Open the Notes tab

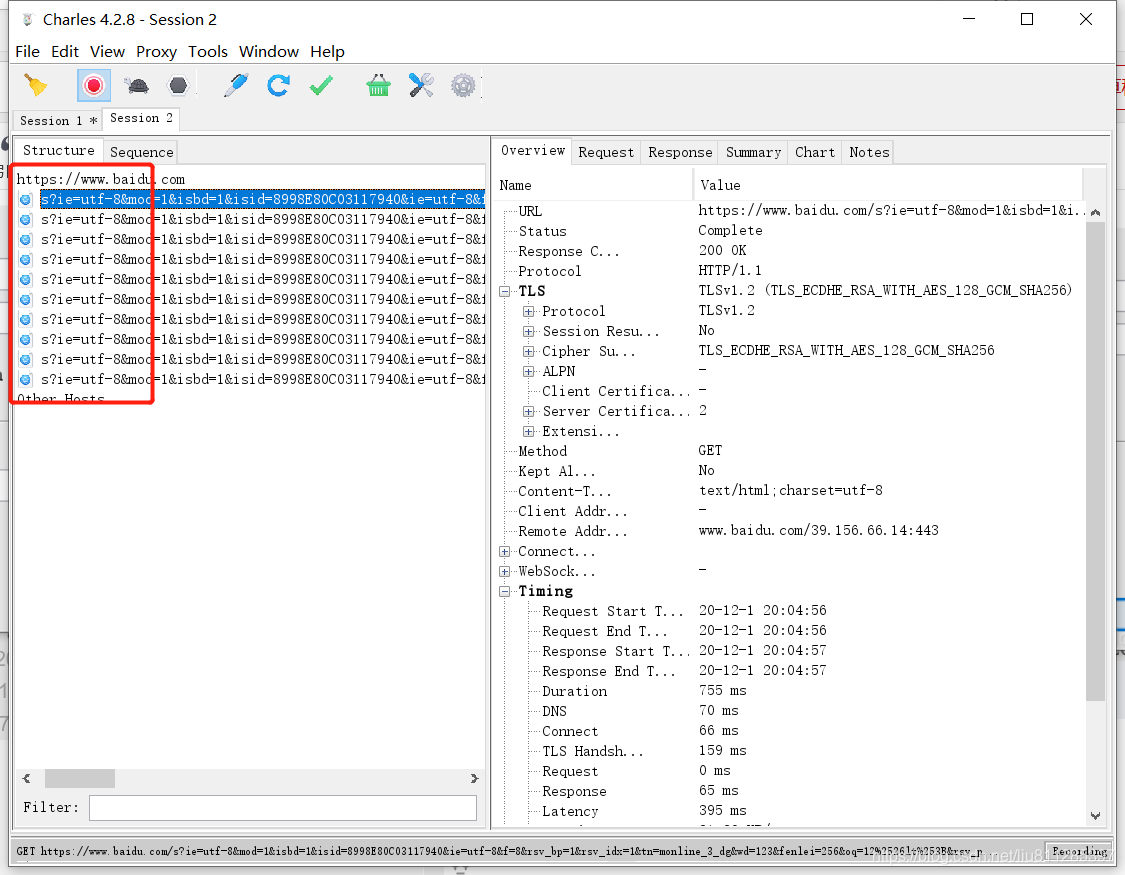coord(869,152)
